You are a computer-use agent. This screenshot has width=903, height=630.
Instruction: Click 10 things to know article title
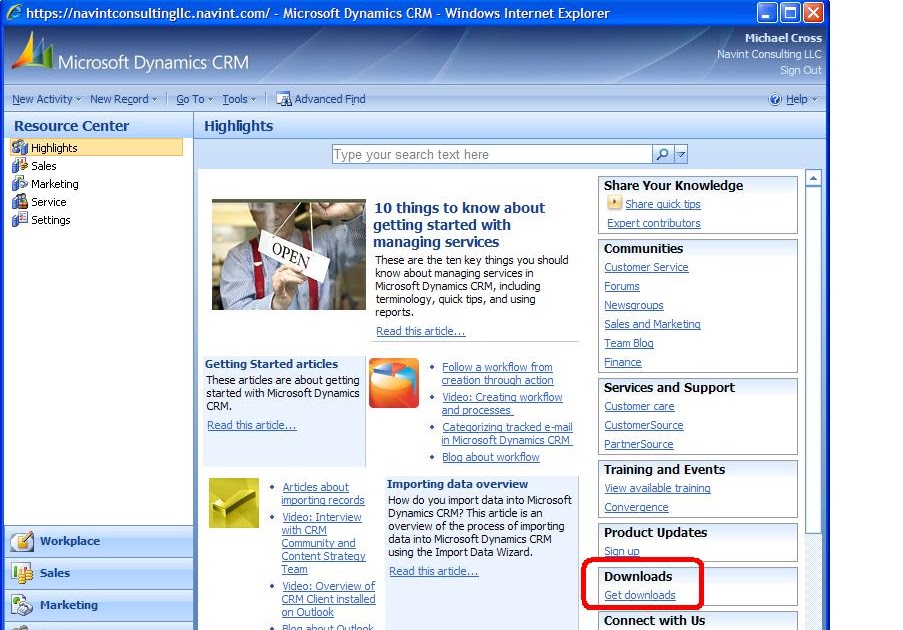tap(459, 225)
